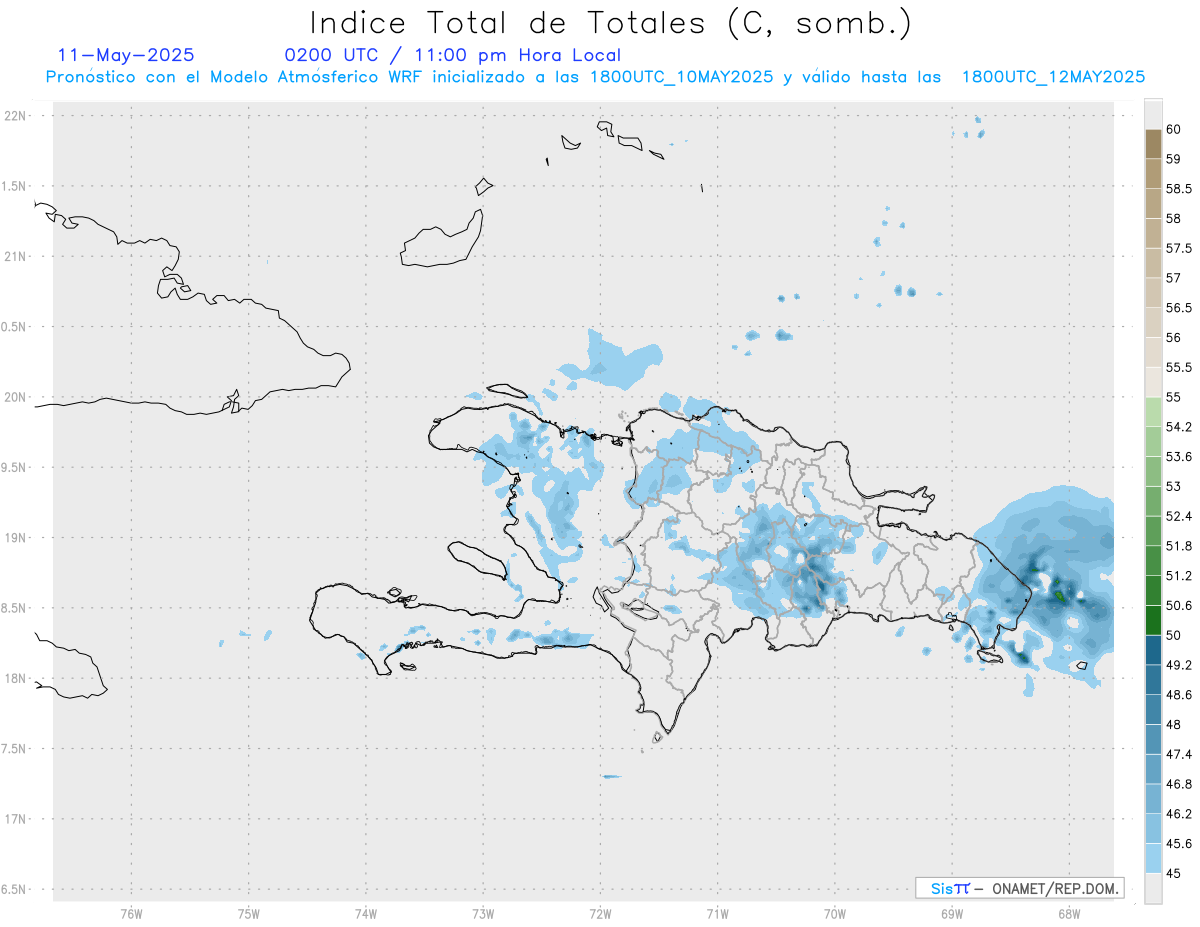
Task: Click the light blue swatch between 45 and 45.6
Action: [1153, 858]
